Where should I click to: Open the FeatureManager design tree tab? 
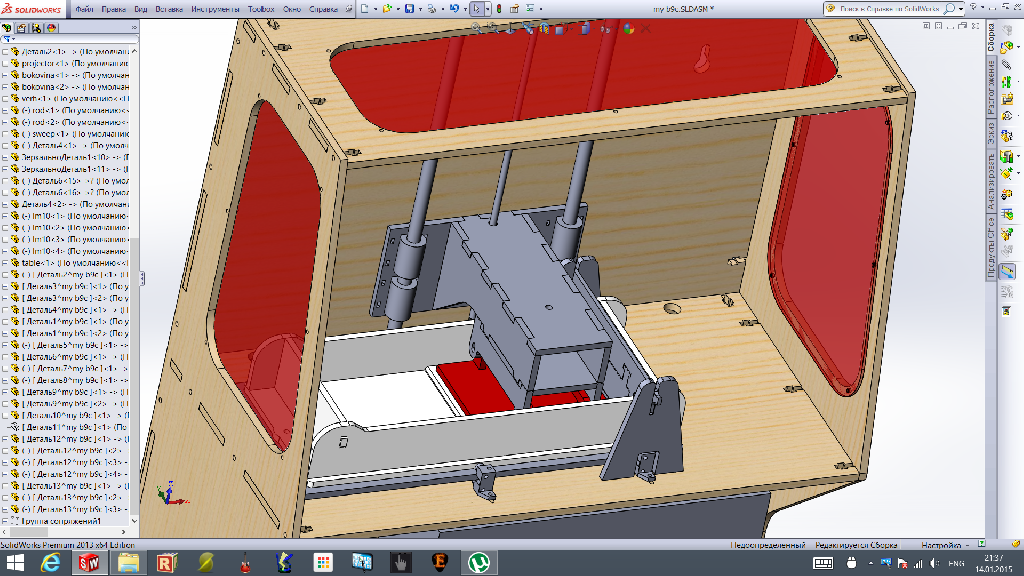point(8,29)
